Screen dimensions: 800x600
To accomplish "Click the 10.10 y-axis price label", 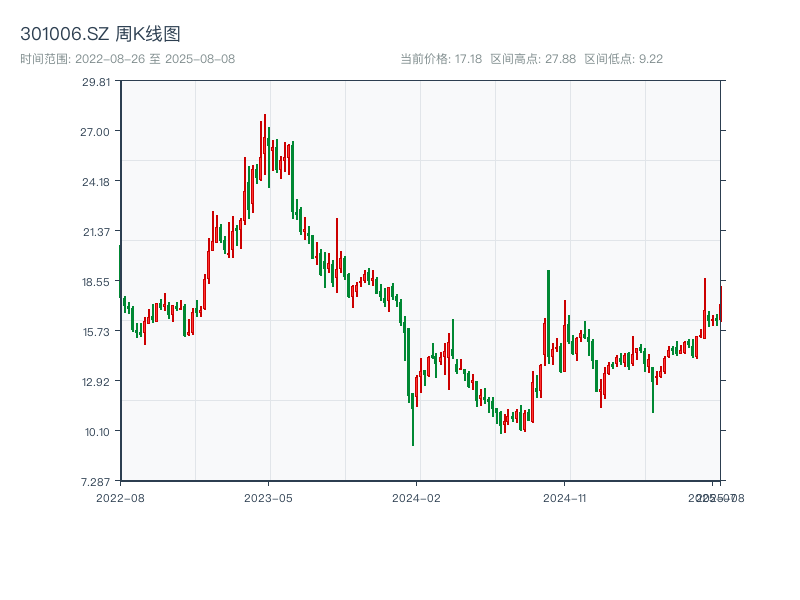I will 96,431.
